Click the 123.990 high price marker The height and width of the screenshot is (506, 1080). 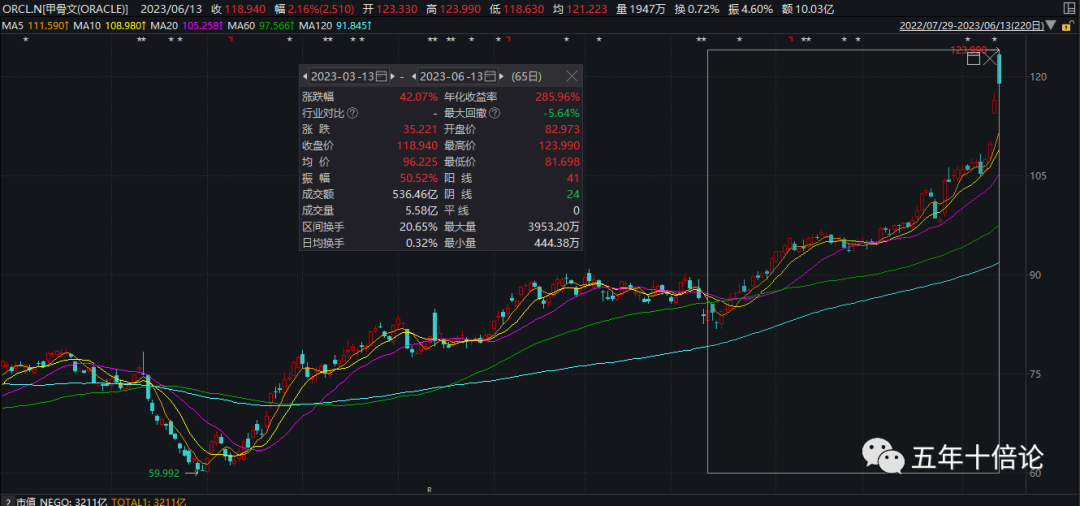[968, 50]
